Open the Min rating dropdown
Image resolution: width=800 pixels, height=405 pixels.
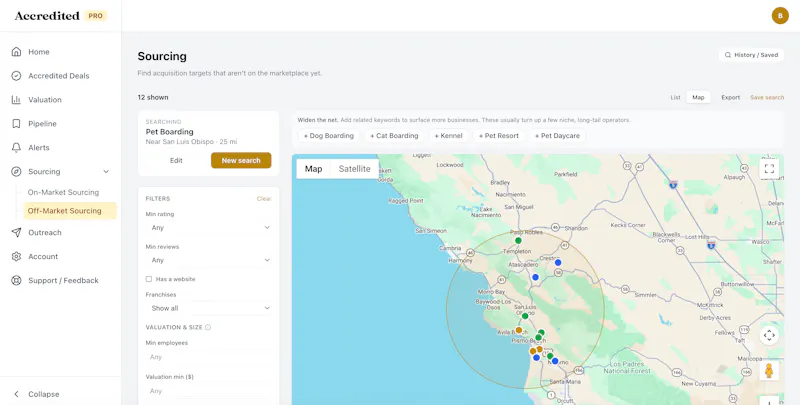tap(209, 227)
